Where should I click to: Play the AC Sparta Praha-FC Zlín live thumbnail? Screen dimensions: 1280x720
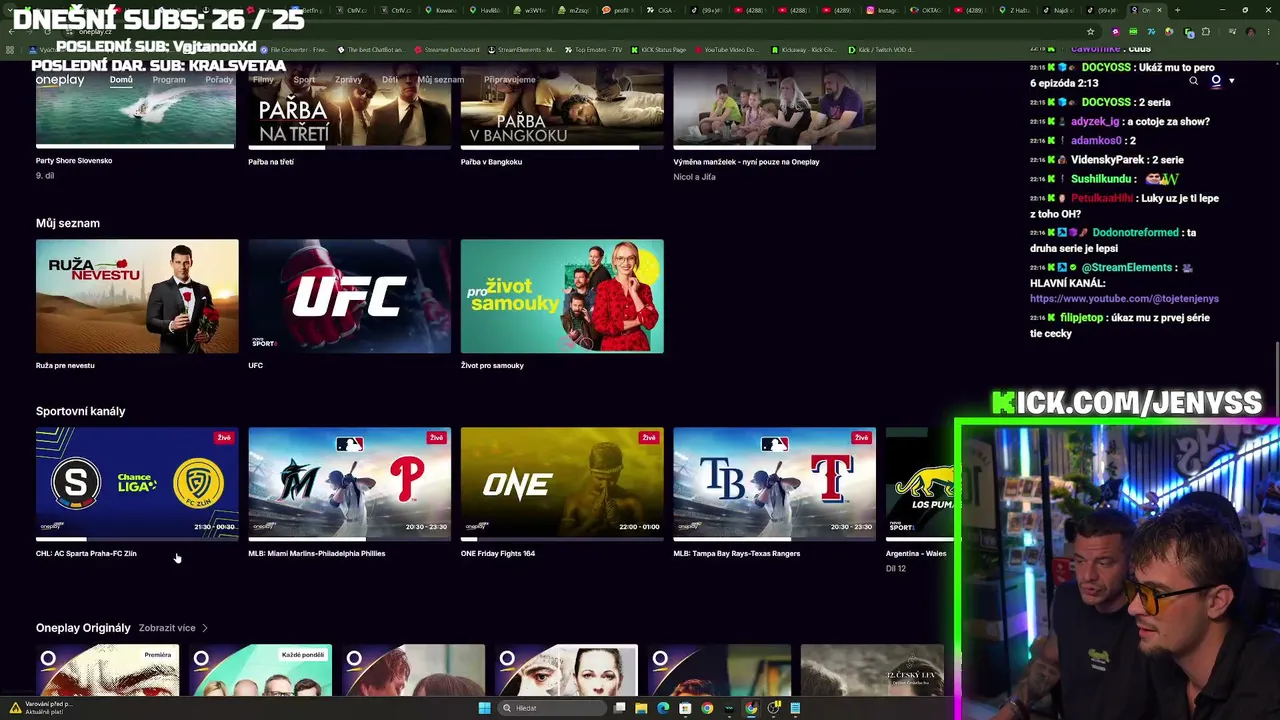pyautogui.click(x=137, y=484)
